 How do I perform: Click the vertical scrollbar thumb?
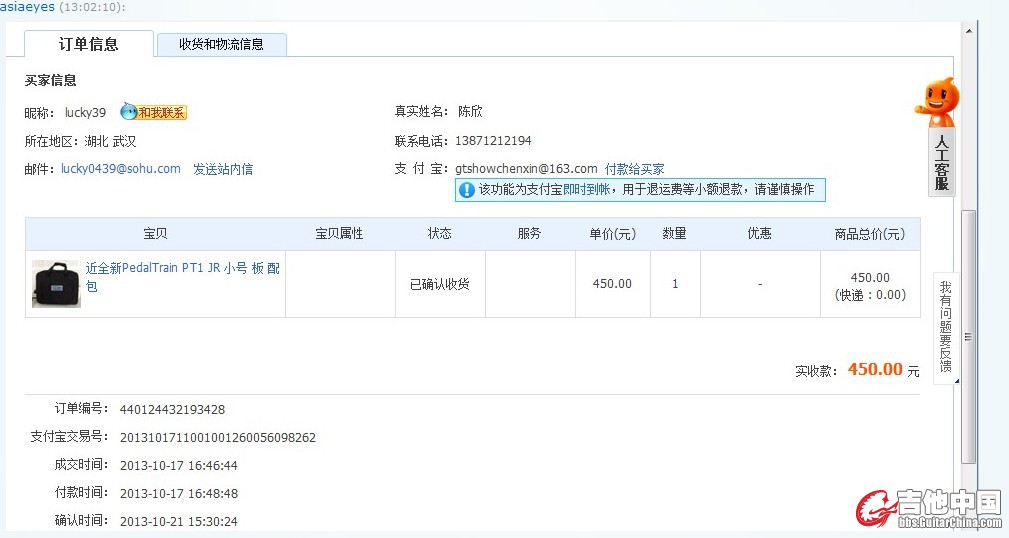968,335
